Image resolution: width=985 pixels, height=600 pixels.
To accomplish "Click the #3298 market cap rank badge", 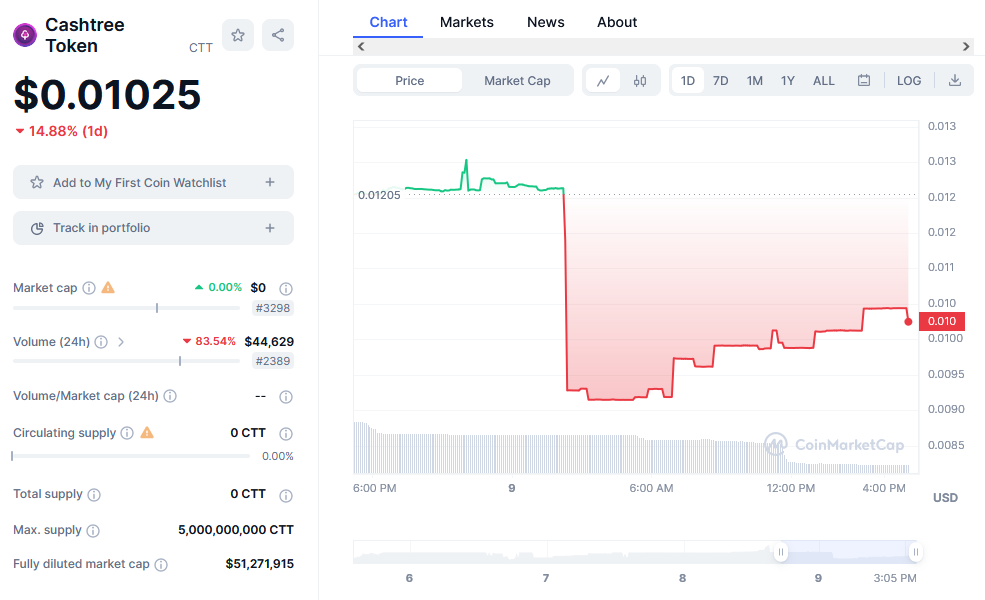I will (x=273, y=308).
